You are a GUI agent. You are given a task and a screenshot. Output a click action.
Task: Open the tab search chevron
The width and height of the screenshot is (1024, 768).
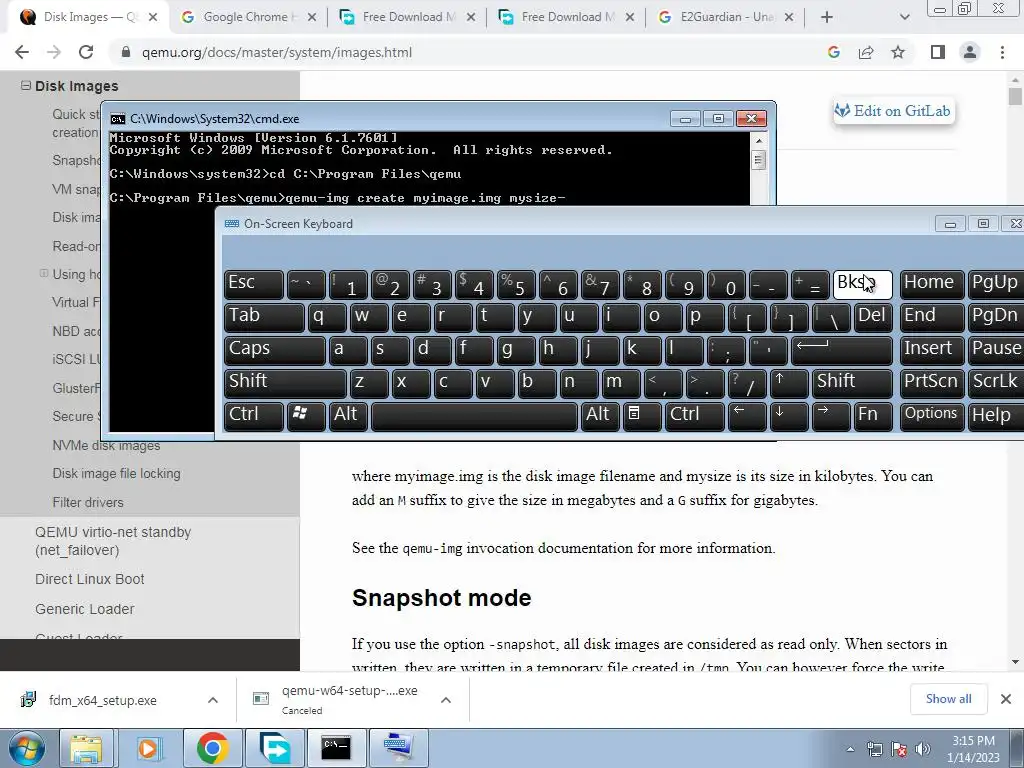coord(904,17)
